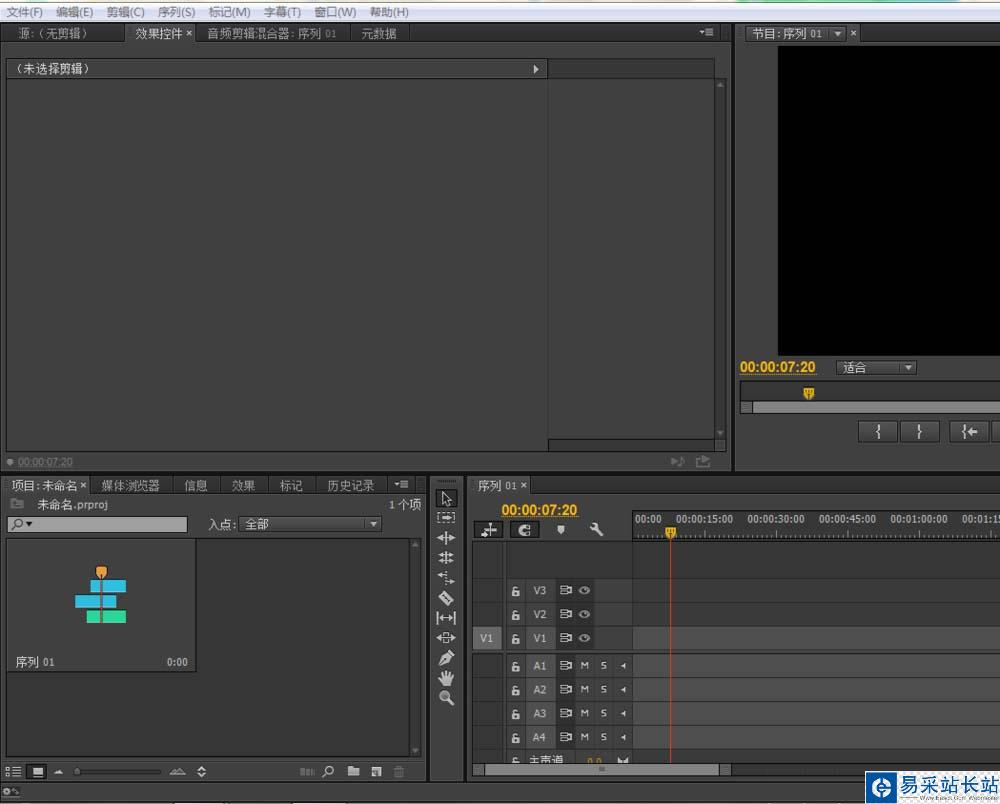Viewport: 1000px width, 804px height.
Task: Toggle Snap magnet button in timeline
Action: (x=524, y=530)
